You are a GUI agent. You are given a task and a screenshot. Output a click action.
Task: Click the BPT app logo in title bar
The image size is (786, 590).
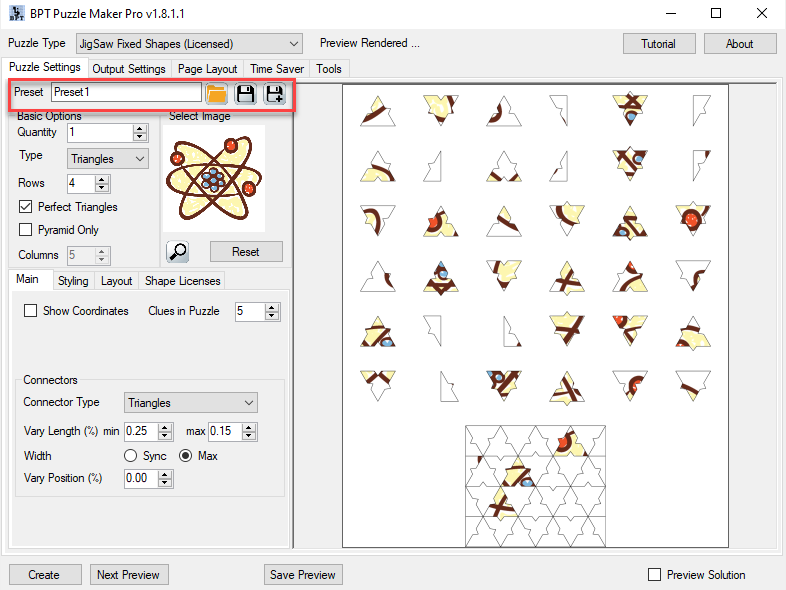pos(16,14)
